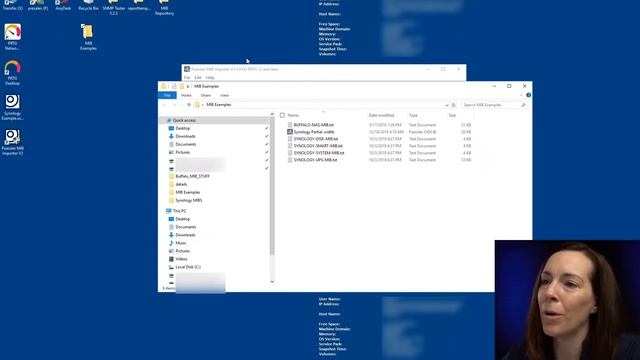Toggle the select-all checkbox beside Name header
Screen dimensions: 640x360
[x=282, y=116]
